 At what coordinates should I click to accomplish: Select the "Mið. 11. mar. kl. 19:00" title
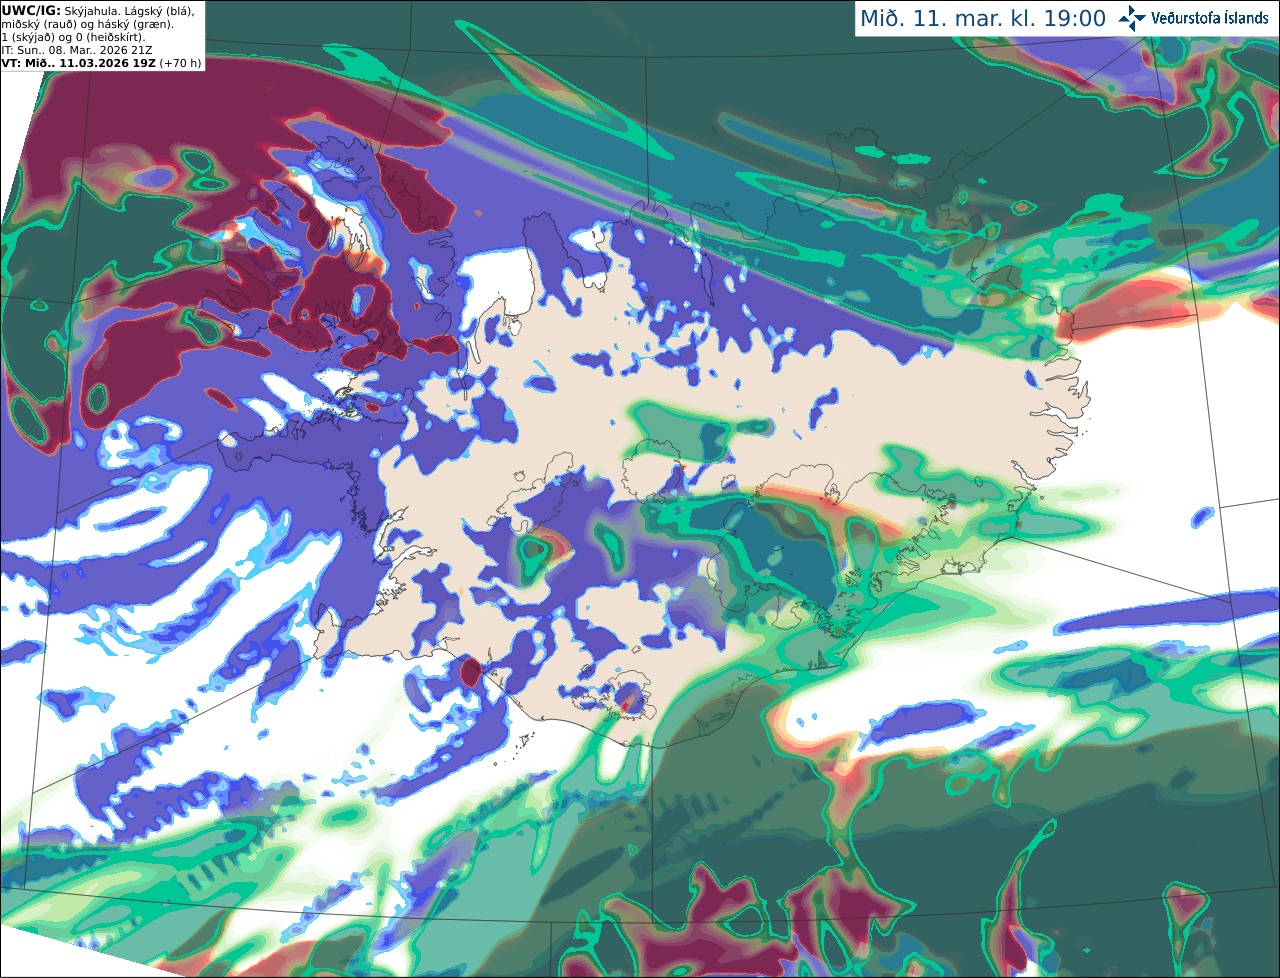(x=983, y=19)
